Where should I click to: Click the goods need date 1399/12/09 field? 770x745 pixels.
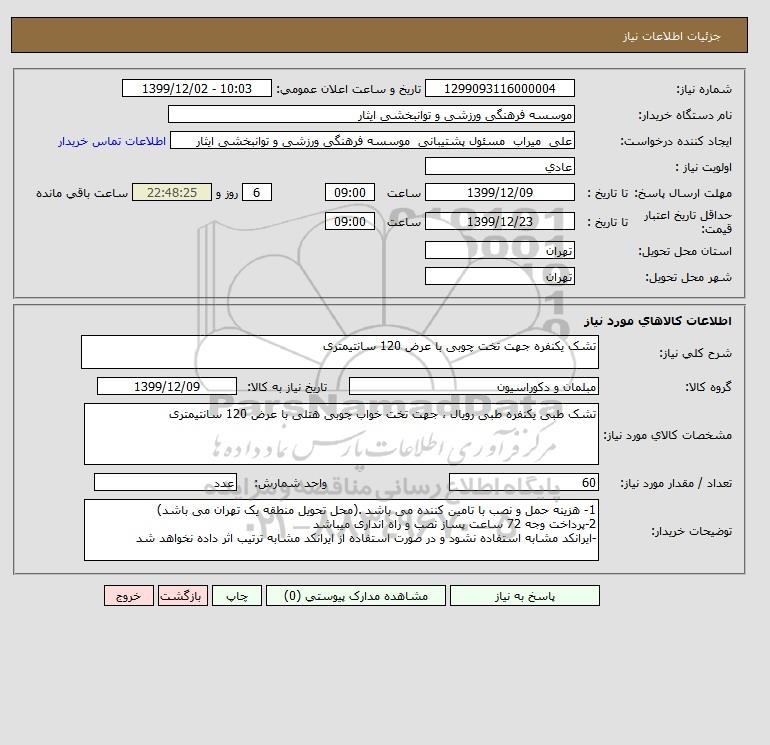tap(167, 386)
